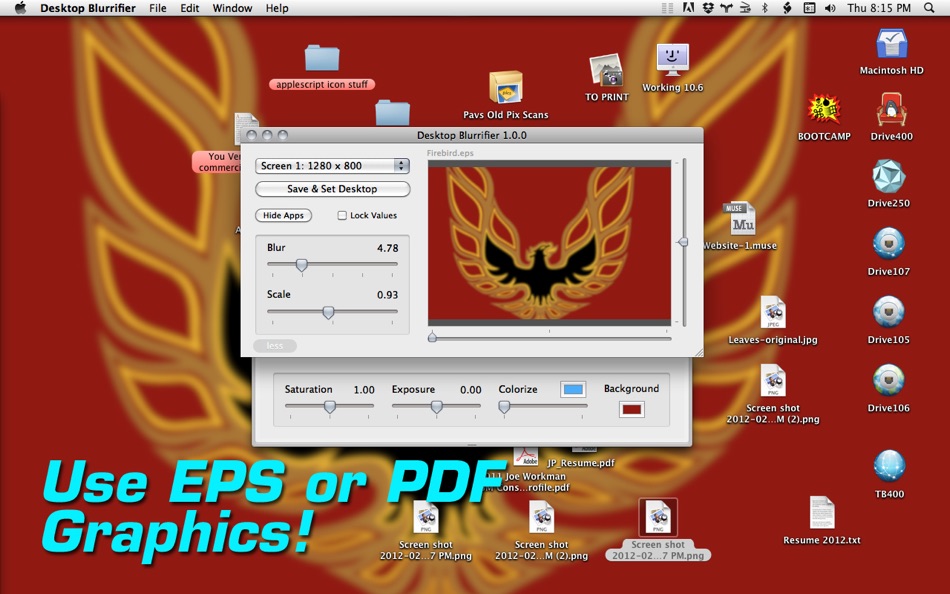This screenshot has width=950, height=594.
Task: Select the TB400 network drive icon
Action: [889, 466]
